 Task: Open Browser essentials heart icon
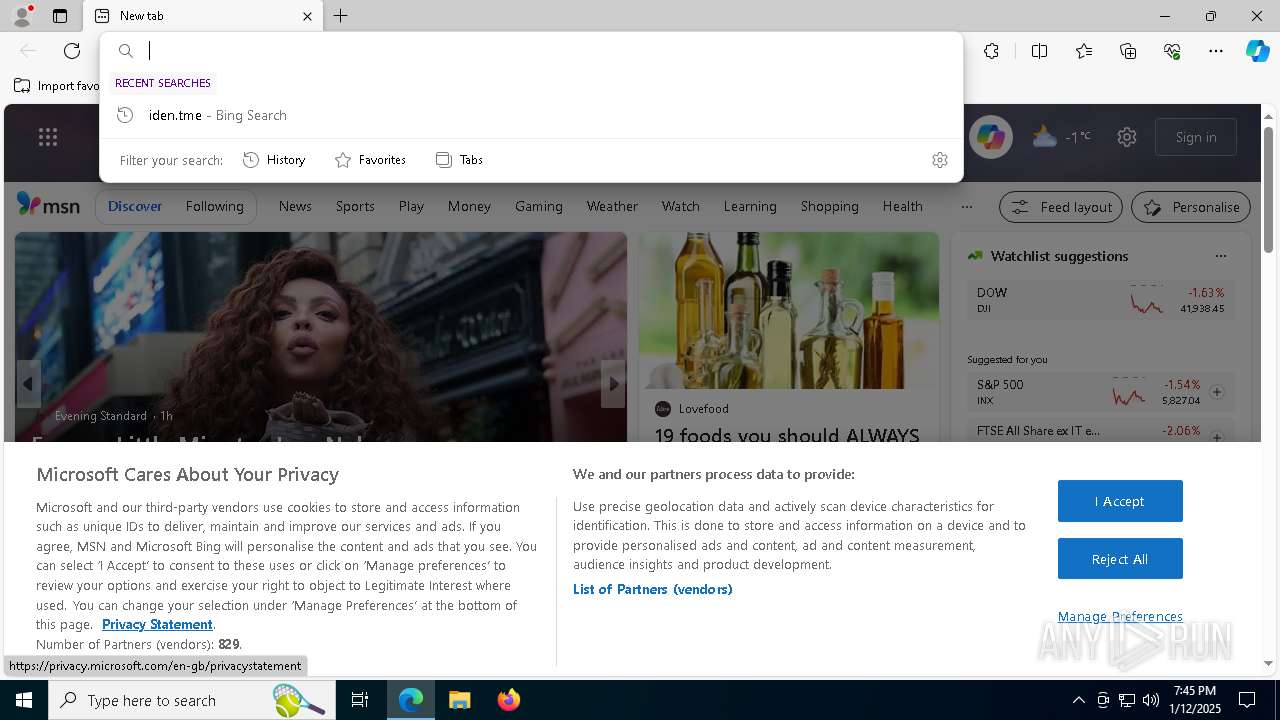coord(1172,51)
